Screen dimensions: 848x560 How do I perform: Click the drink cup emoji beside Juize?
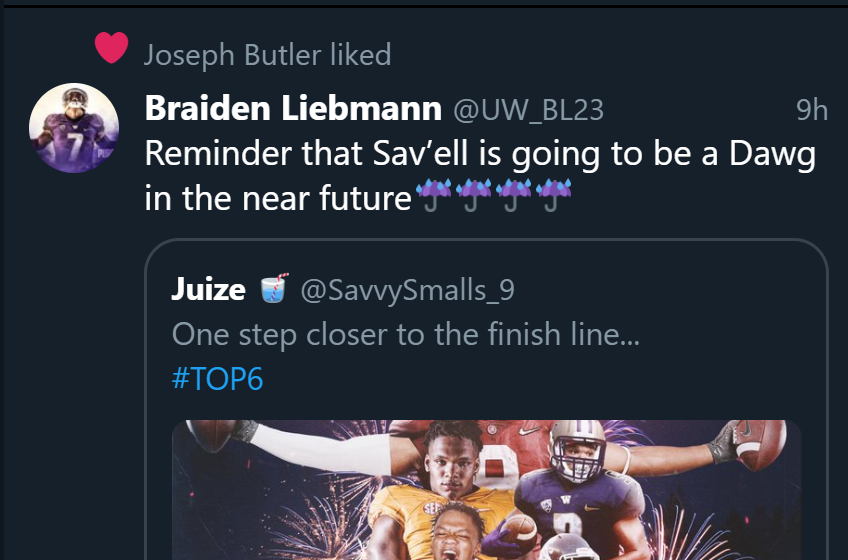(274, 289)
